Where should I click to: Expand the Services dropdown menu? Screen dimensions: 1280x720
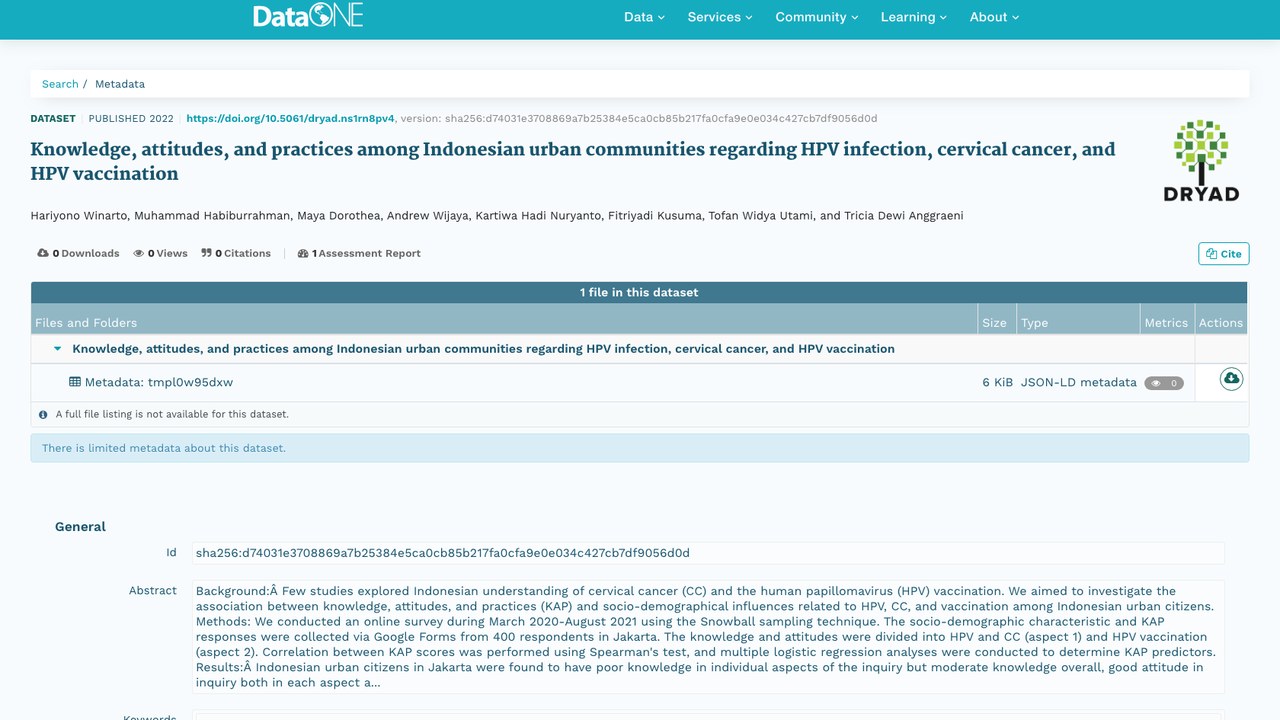[x=720, y=17]
